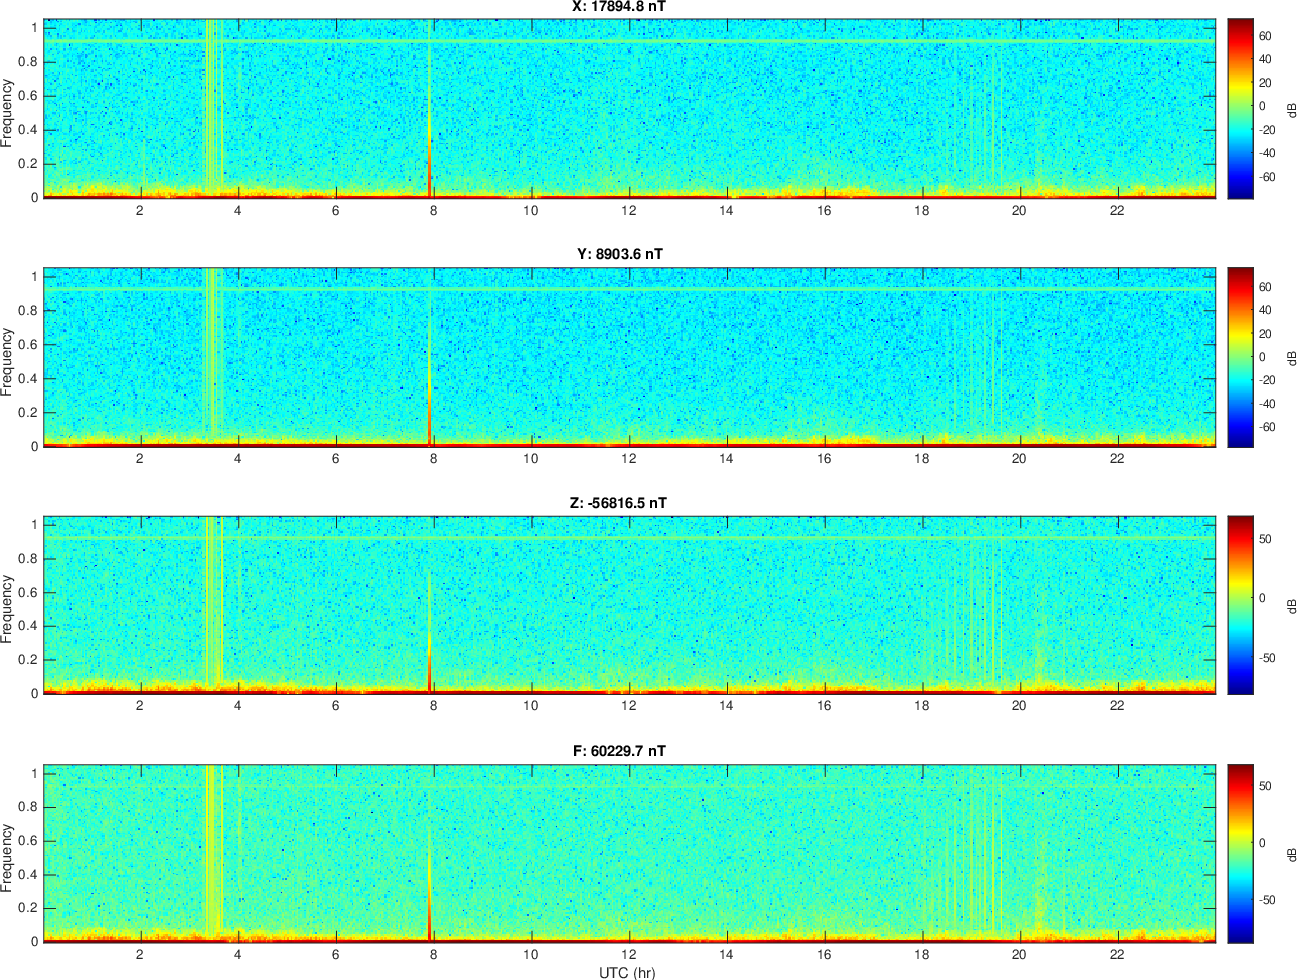Viewport: 1297px width, 980px height.
Task: Click tick label "22" on the bottom F axis
Action: [1117, 954]
